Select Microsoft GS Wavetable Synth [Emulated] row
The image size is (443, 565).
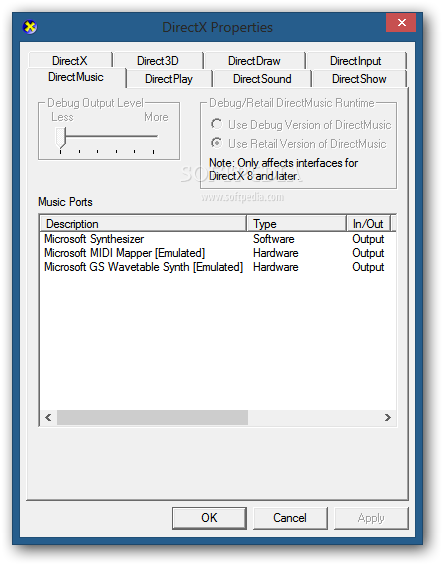pyautogui.click(x=218, y=267)
